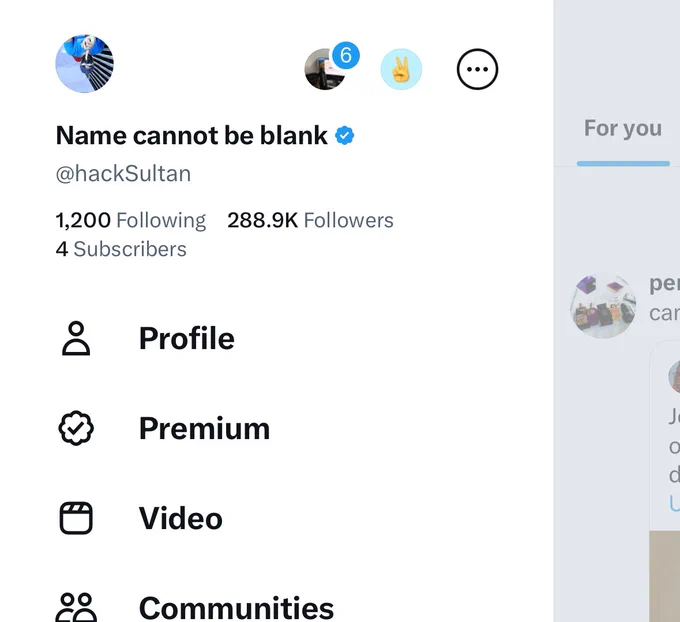Open the @hackSultan handle
The image size is (680, 622).
123,174
